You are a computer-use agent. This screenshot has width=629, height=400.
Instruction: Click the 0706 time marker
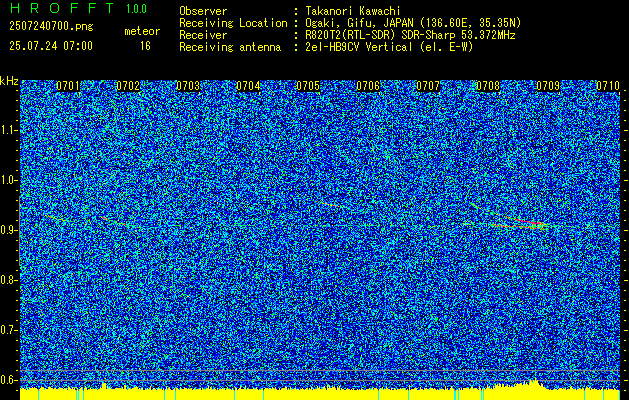point(368,85)
